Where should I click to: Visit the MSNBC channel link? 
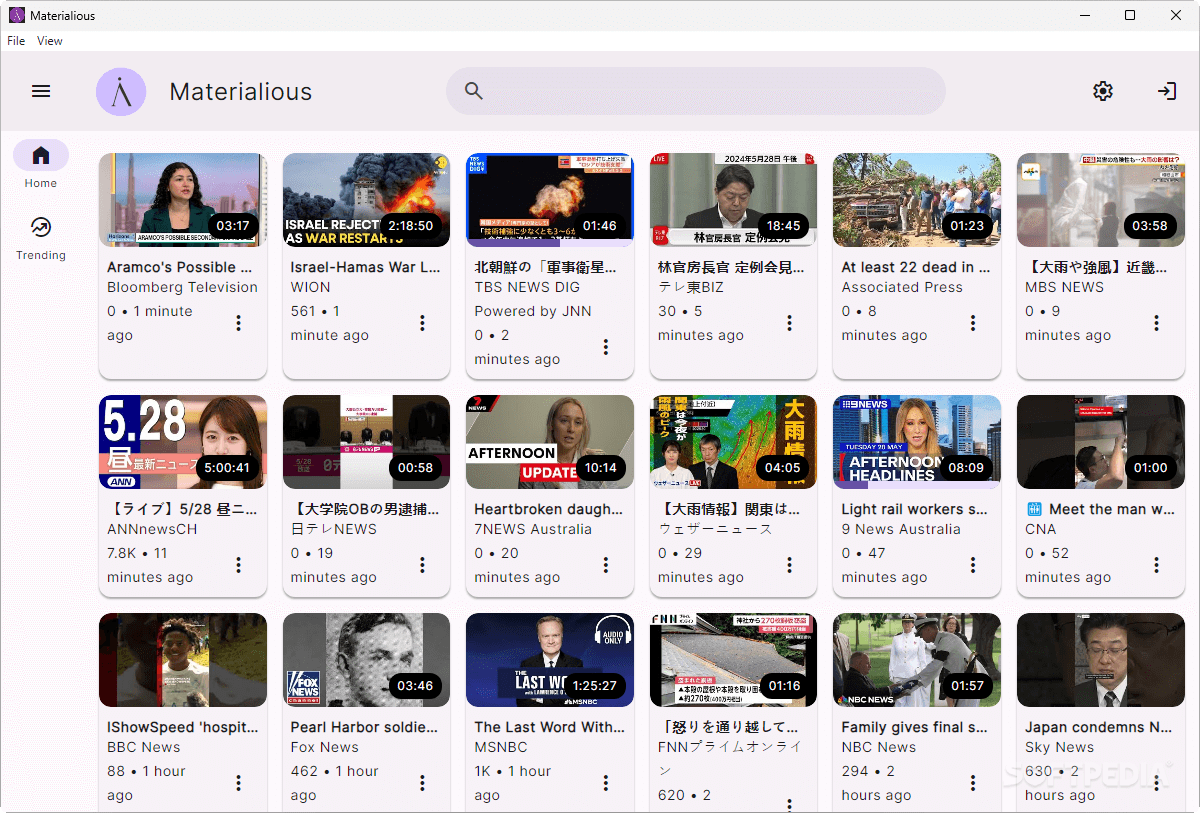coord(500,747)
